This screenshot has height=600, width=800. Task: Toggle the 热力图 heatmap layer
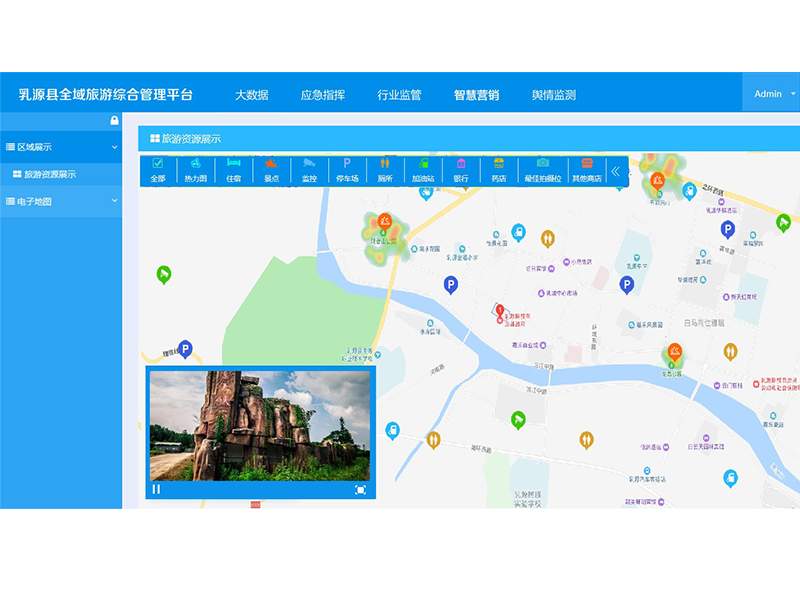[196, 170]
